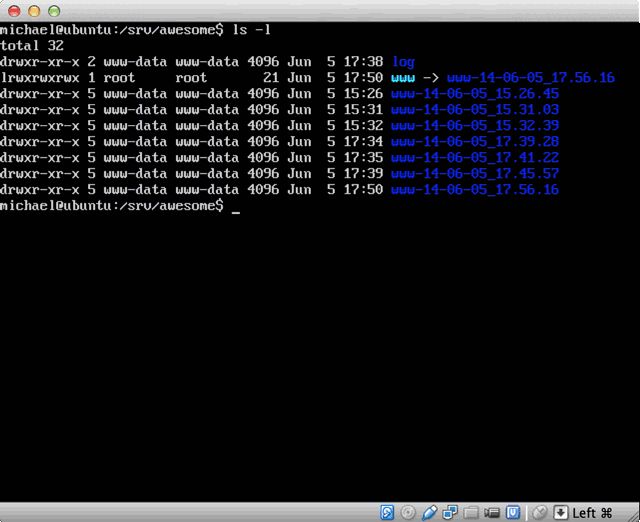Click the 'Left ⌘' host key label
This screenshot has height=522, width=640.
tap(592, 513)
